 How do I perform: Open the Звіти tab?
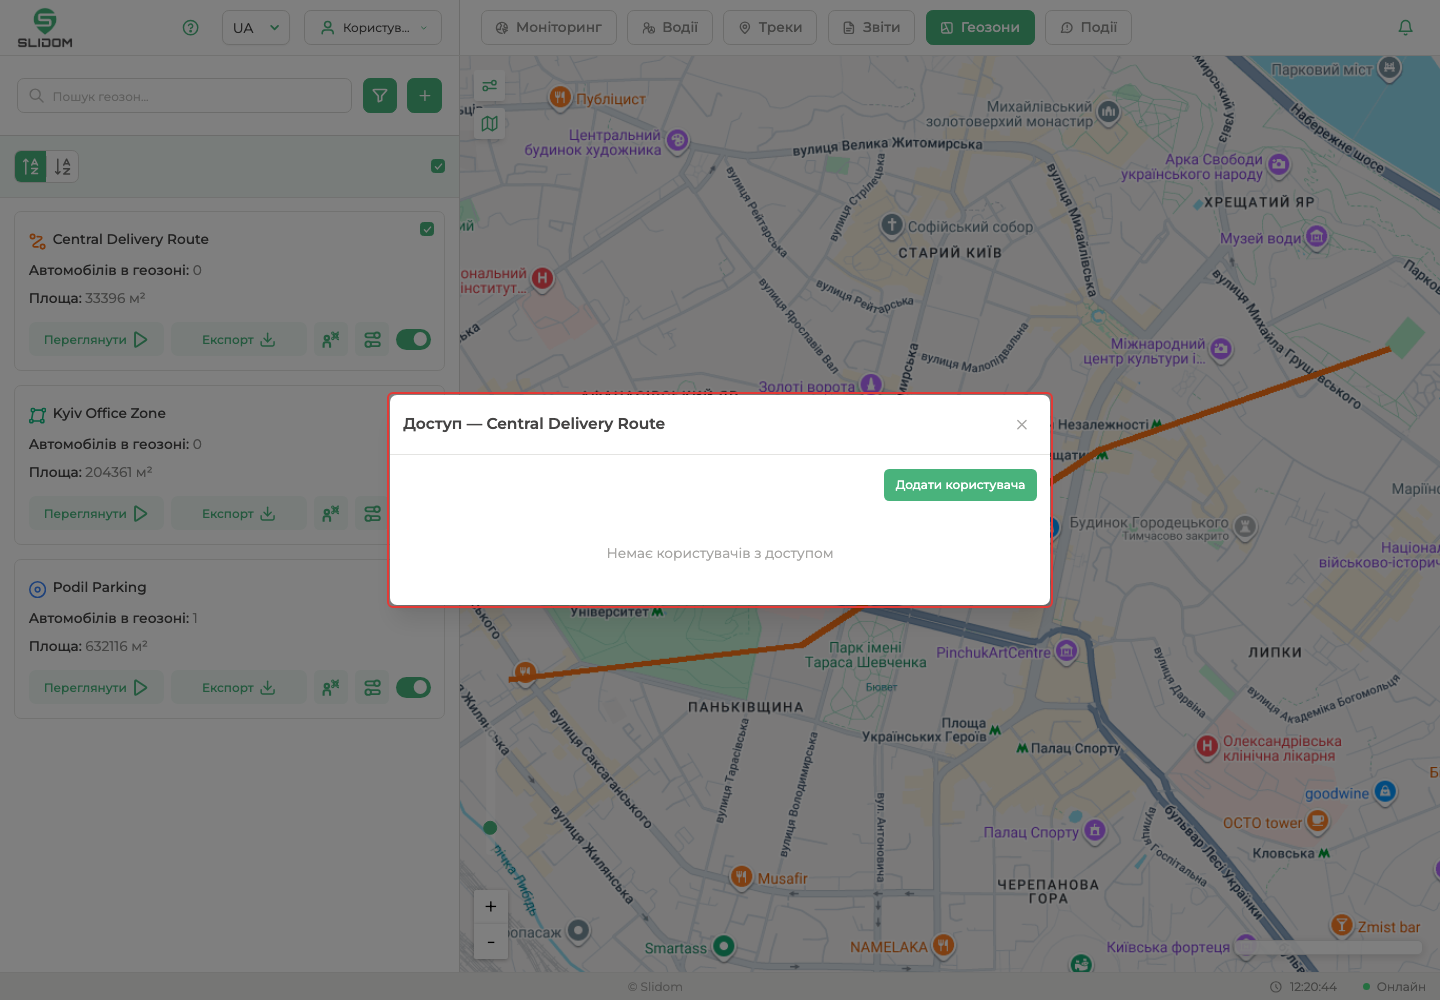(x=872, y=28)
